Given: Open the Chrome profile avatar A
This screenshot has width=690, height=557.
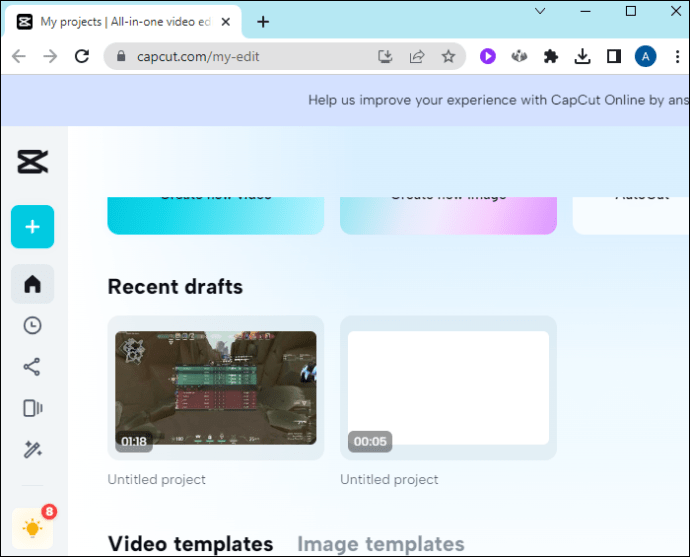Looking at the screenshot, I should tap(646, 56).
